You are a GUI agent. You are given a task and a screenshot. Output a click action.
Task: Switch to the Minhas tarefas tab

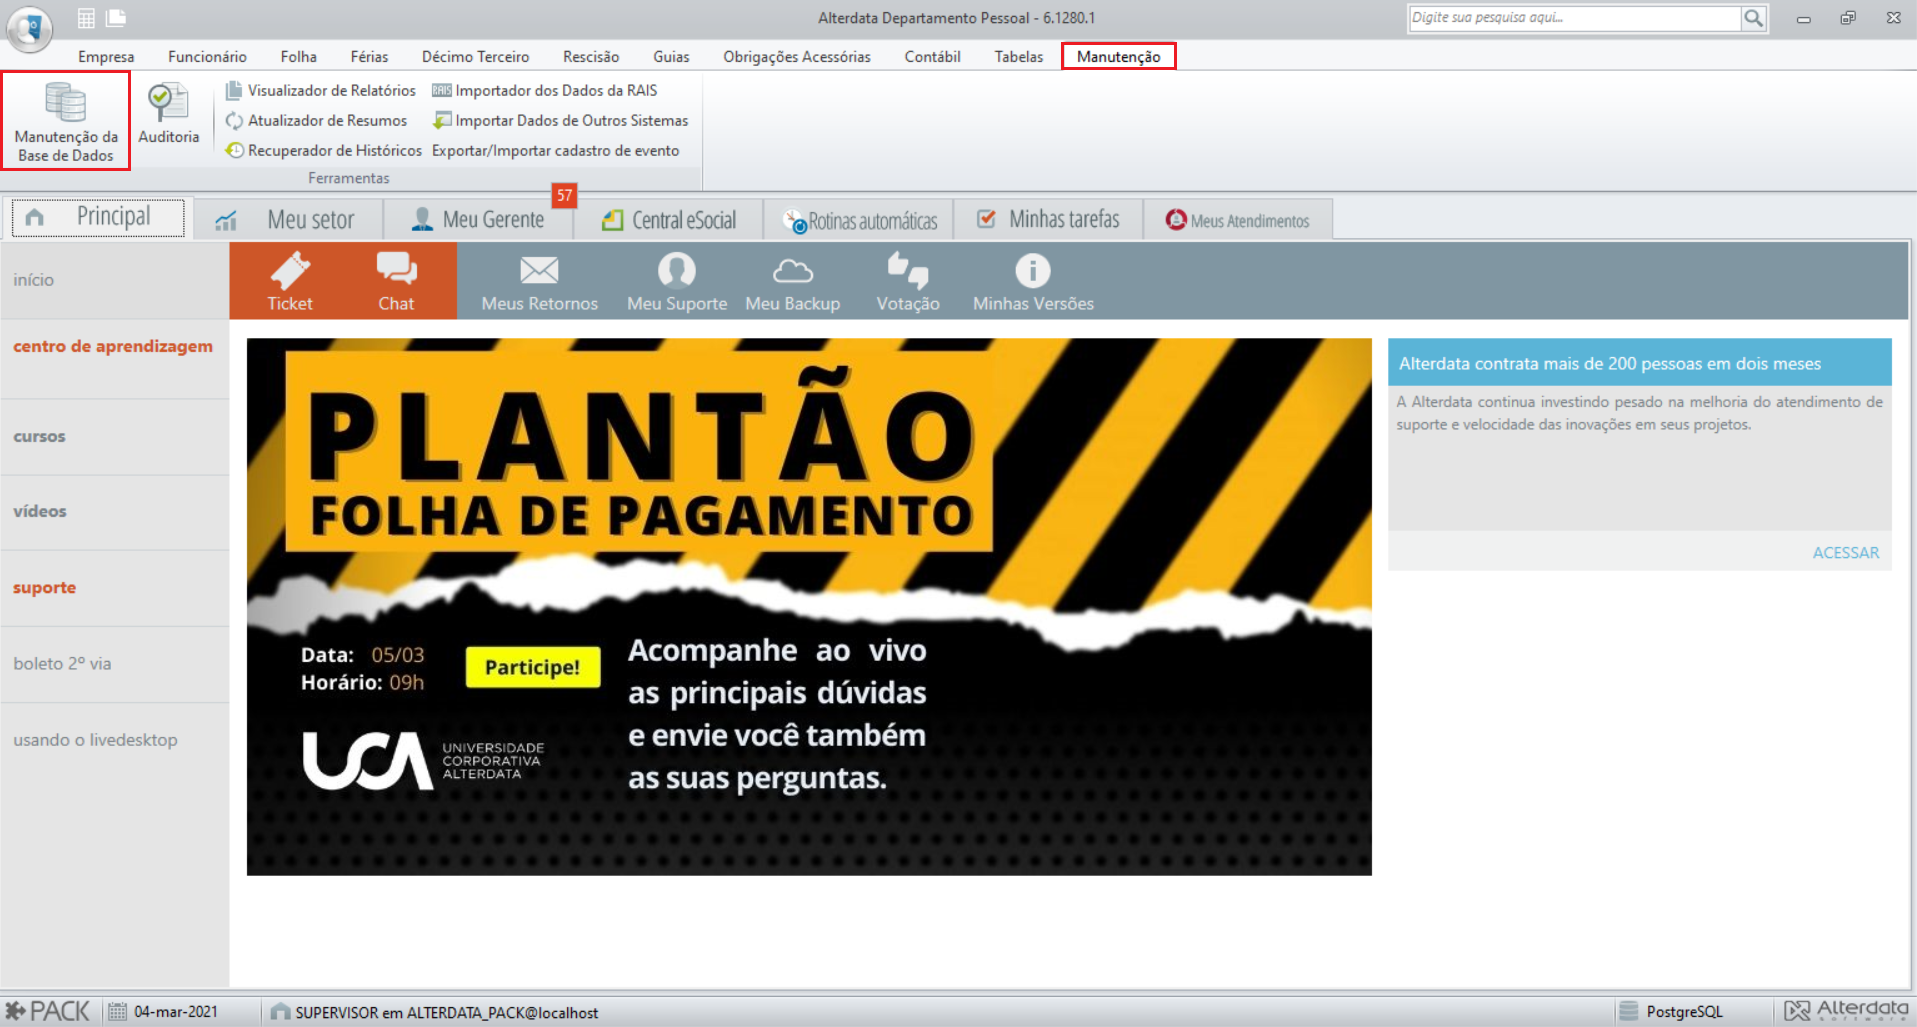1048,219
